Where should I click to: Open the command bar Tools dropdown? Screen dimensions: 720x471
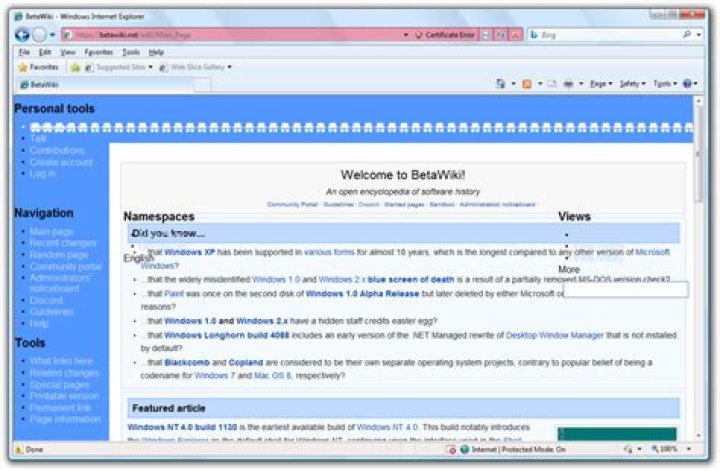(x=665, y=84)
